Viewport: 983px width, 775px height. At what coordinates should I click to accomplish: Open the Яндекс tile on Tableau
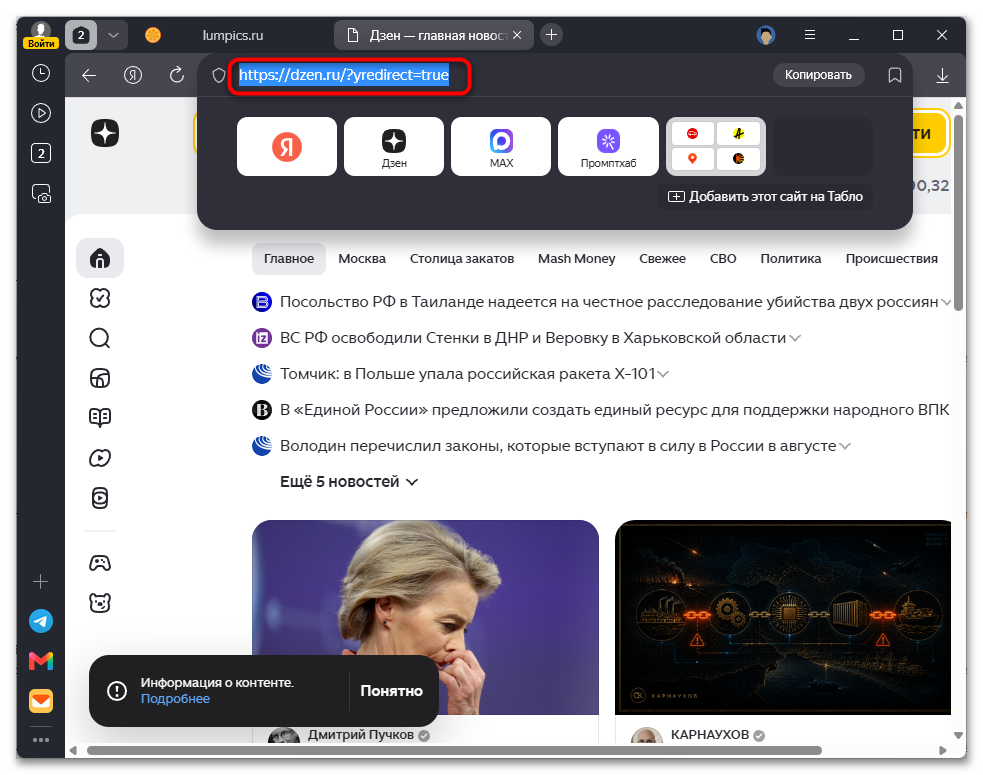coord(286,147)
